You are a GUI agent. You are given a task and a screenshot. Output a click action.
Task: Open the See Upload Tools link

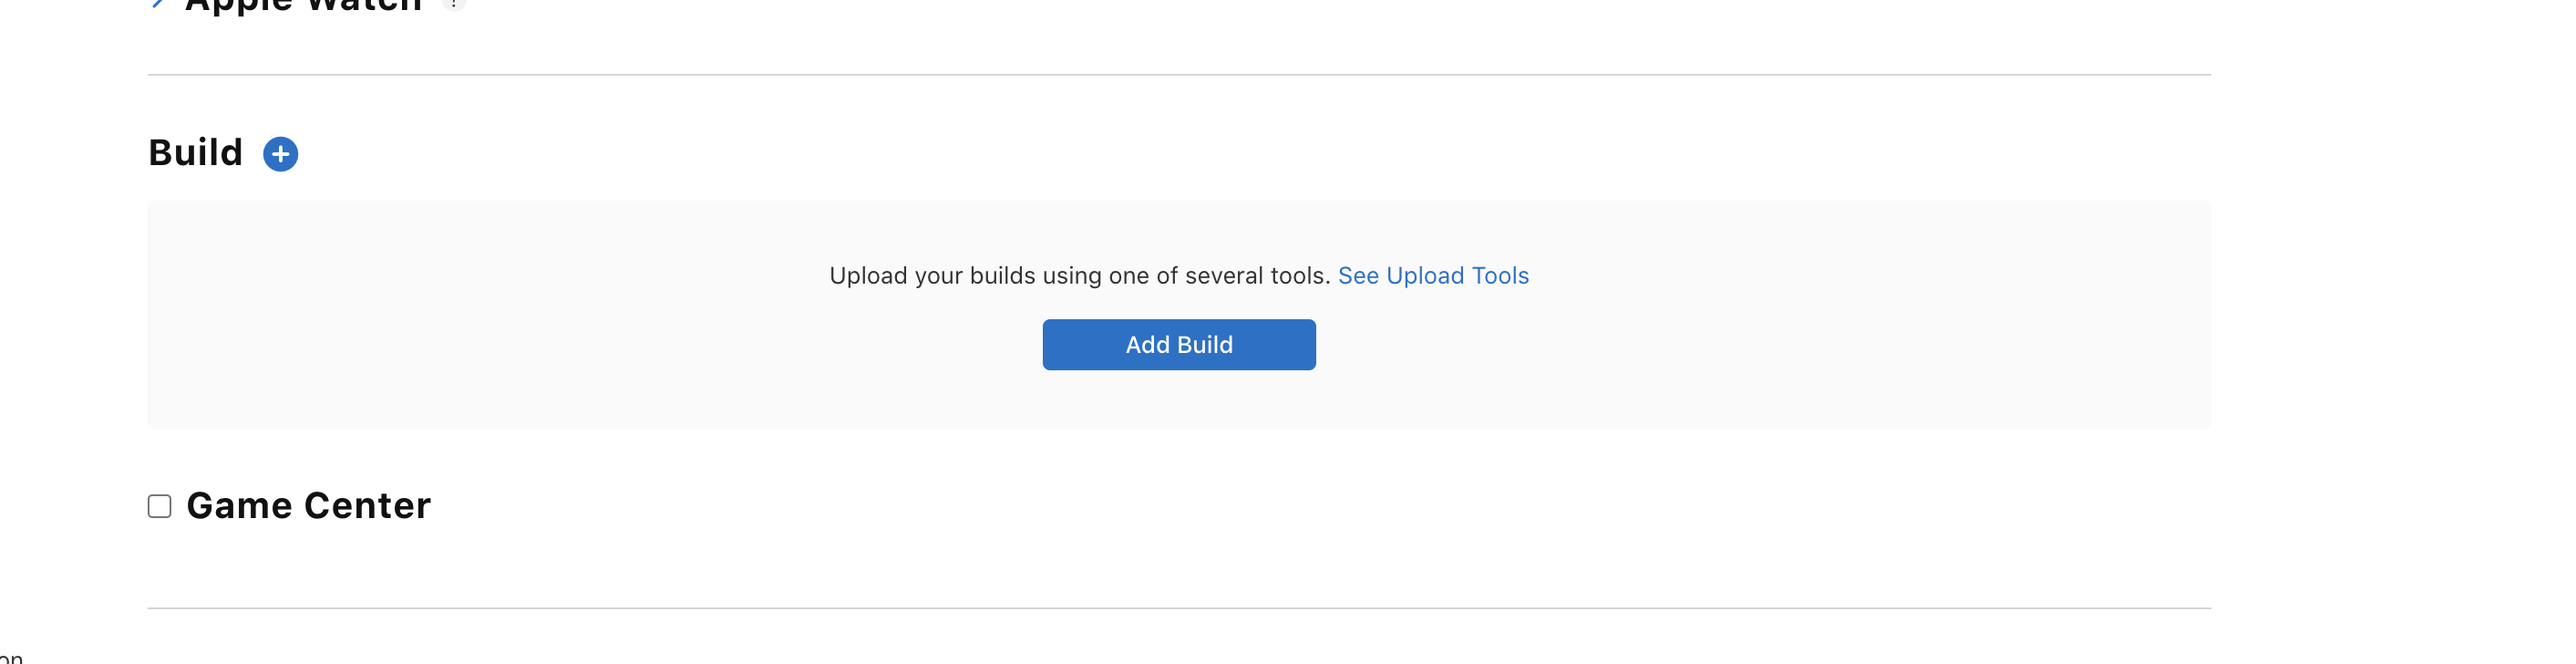1433,276
